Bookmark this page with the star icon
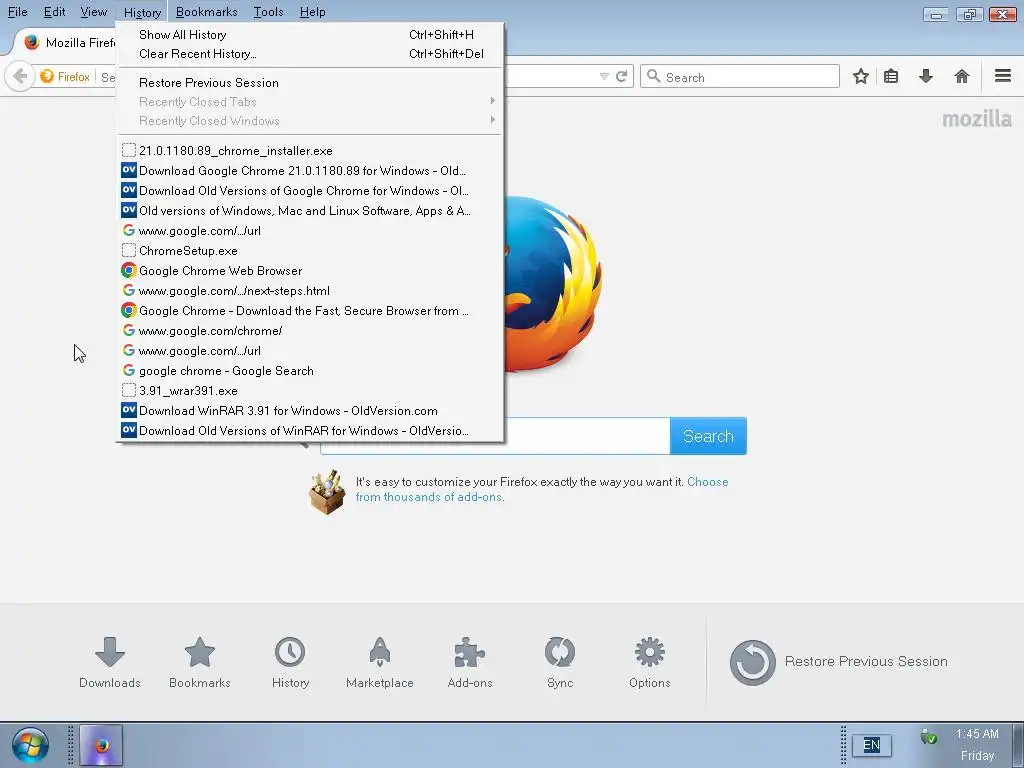This screenshot has height=768, width=1024. coord(861,76)
